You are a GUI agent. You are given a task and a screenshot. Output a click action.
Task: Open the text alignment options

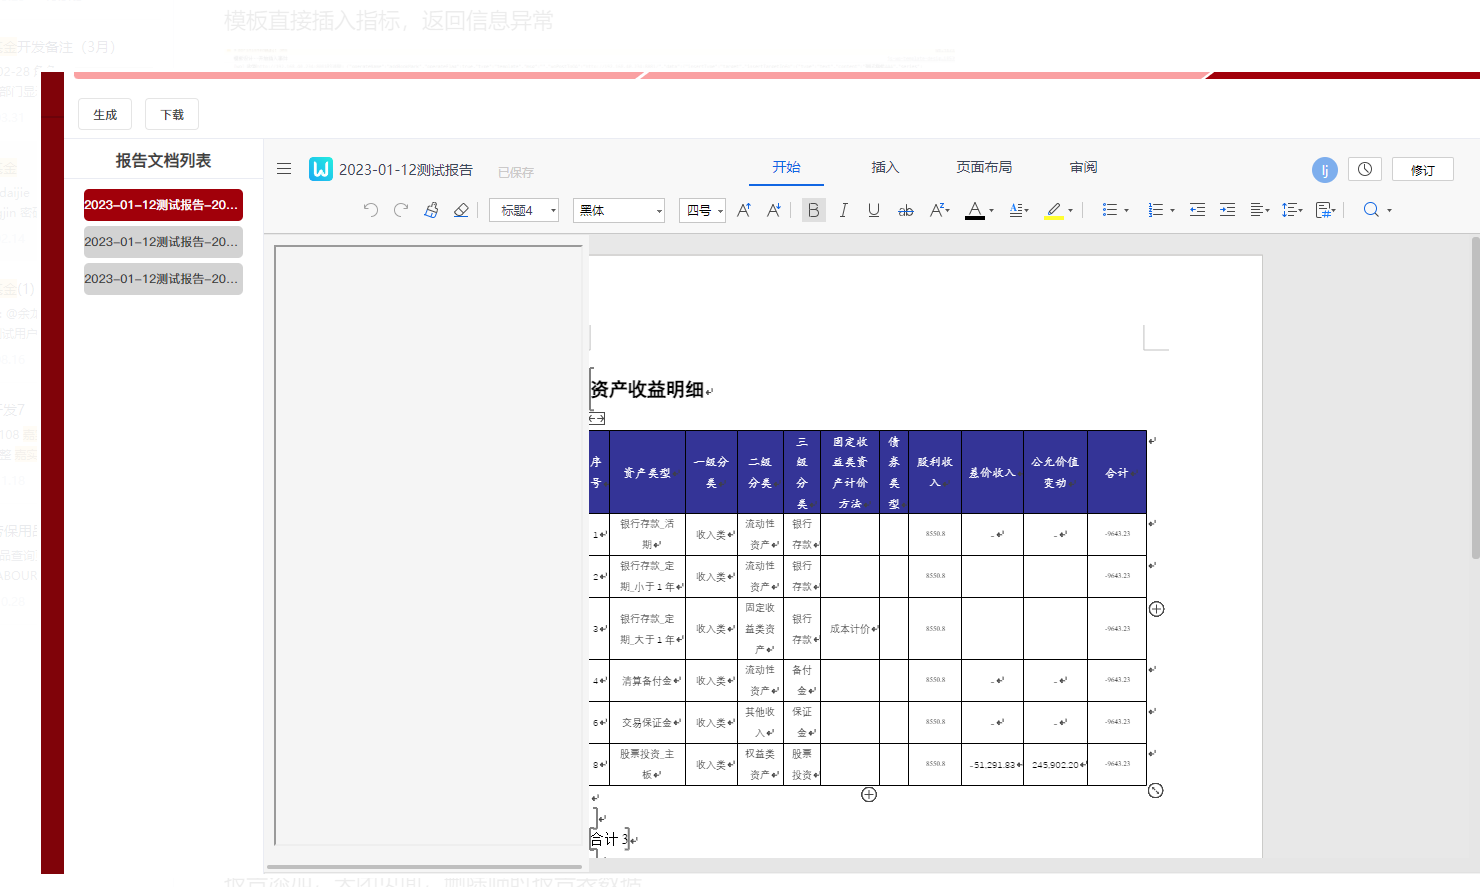click(x=1260, y=210)
